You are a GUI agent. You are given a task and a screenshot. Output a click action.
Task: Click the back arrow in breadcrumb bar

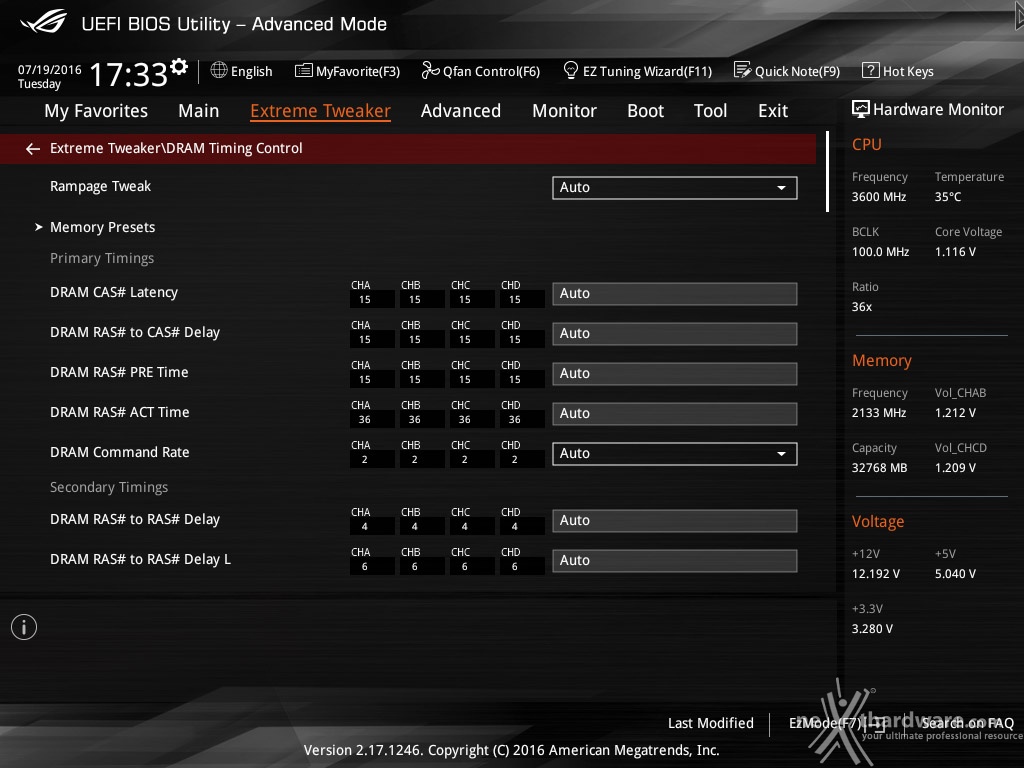[33, 149]
